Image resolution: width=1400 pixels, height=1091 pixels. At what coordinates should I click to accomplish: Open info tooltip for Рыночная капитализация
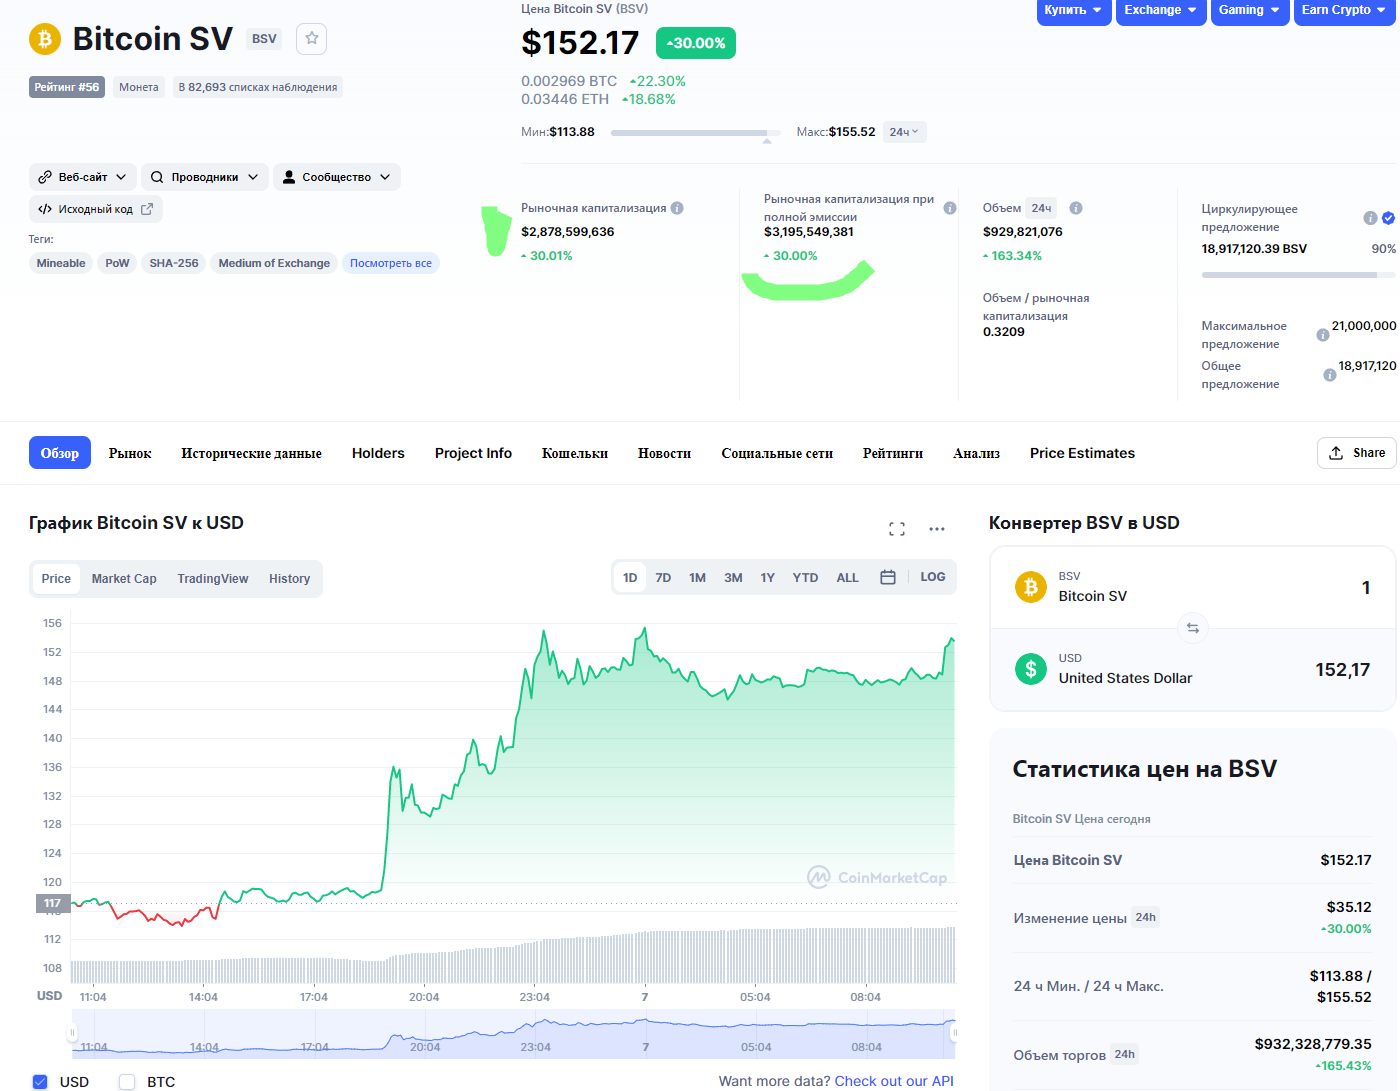[677, 208]
